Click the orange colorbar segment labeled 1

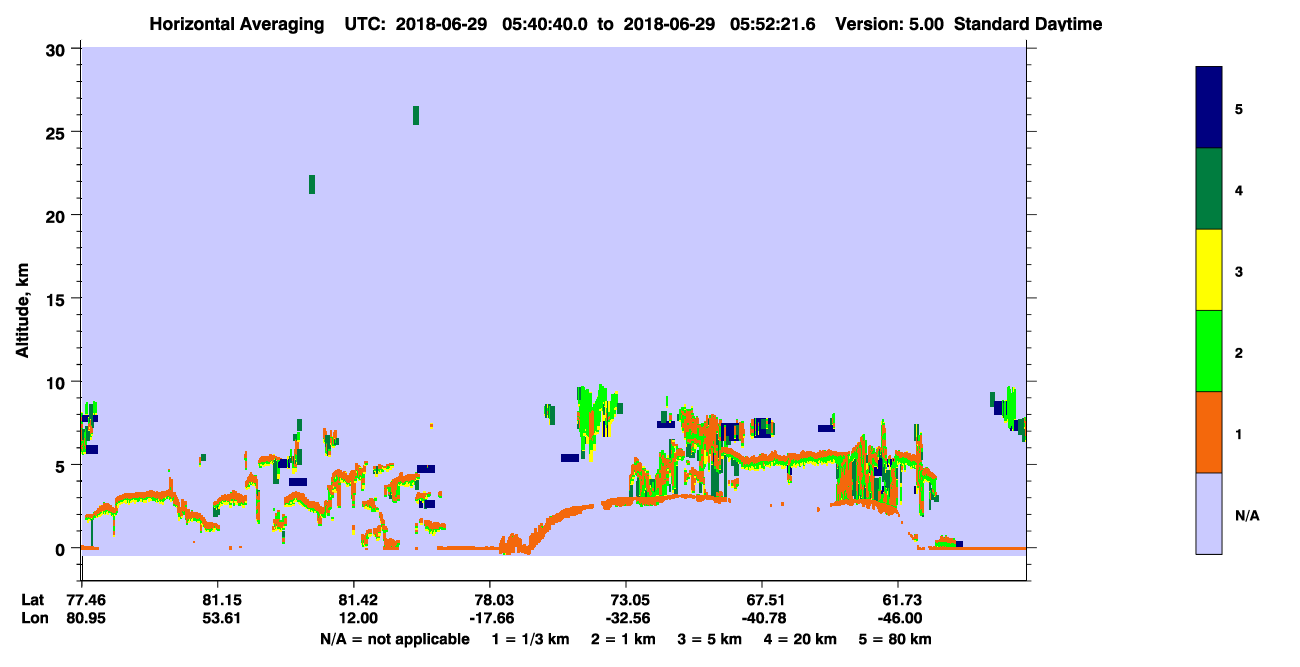point(1209,432)
